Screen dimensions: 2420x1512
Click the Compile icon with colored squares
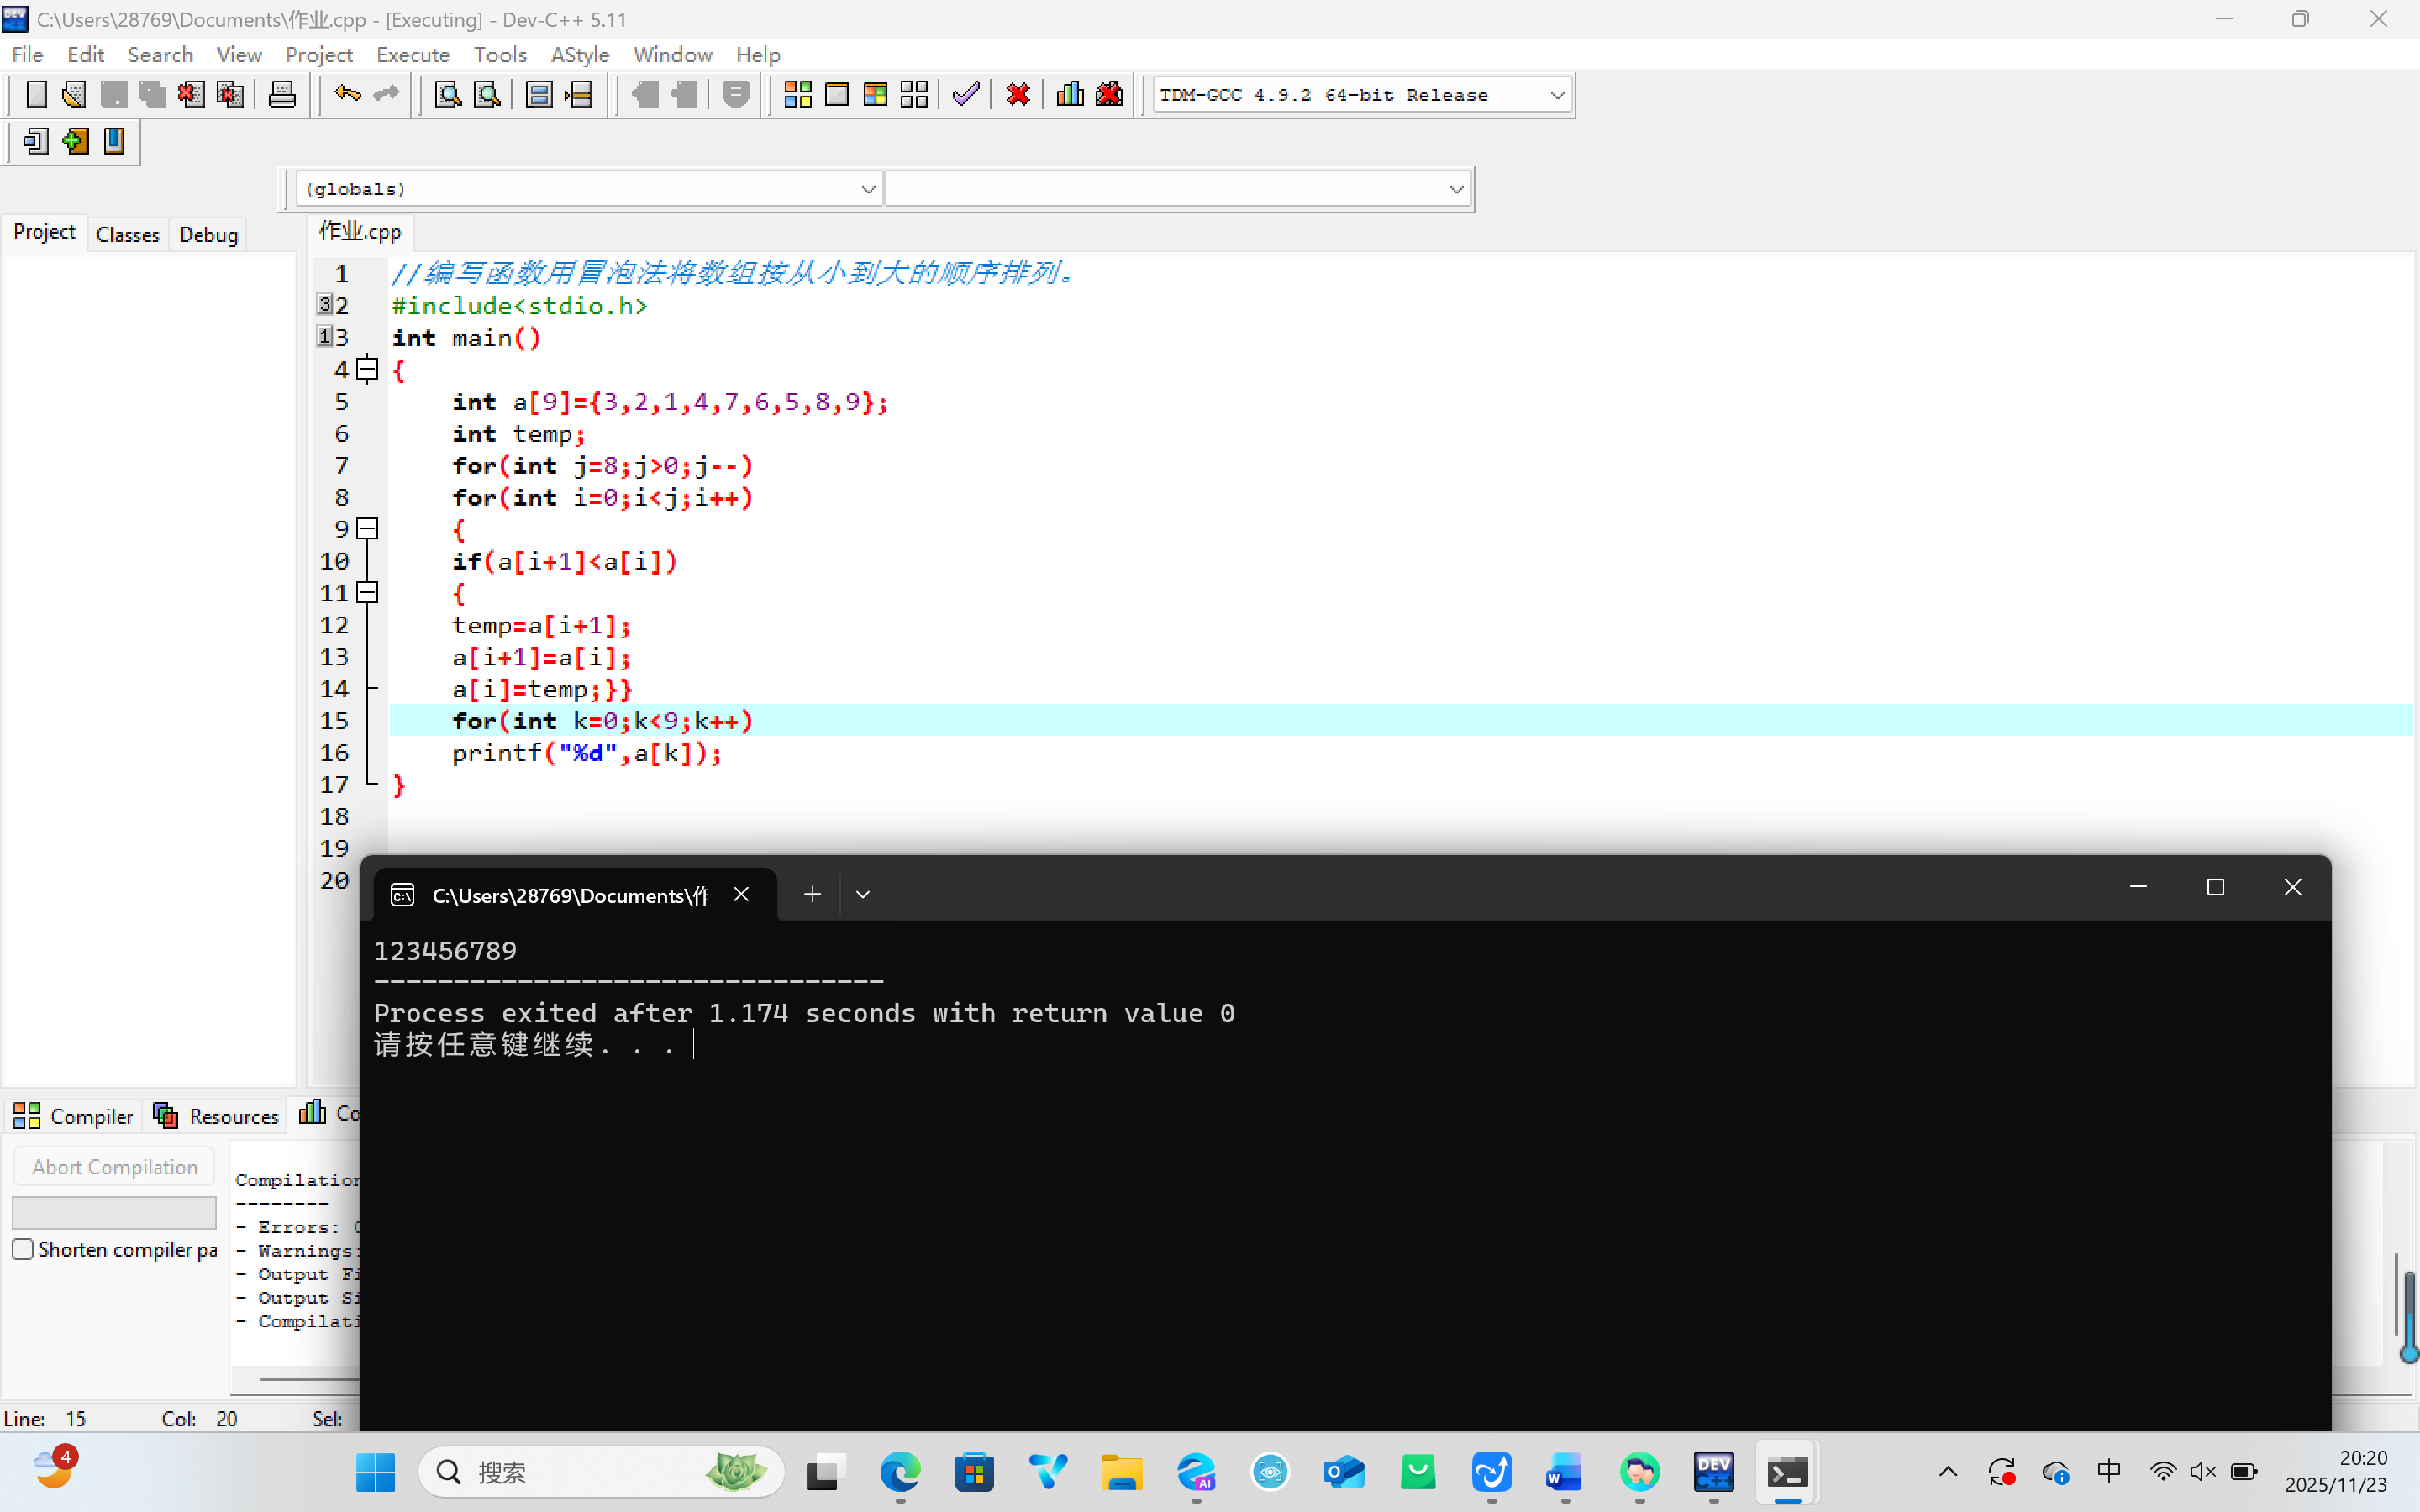coord(797,95)
